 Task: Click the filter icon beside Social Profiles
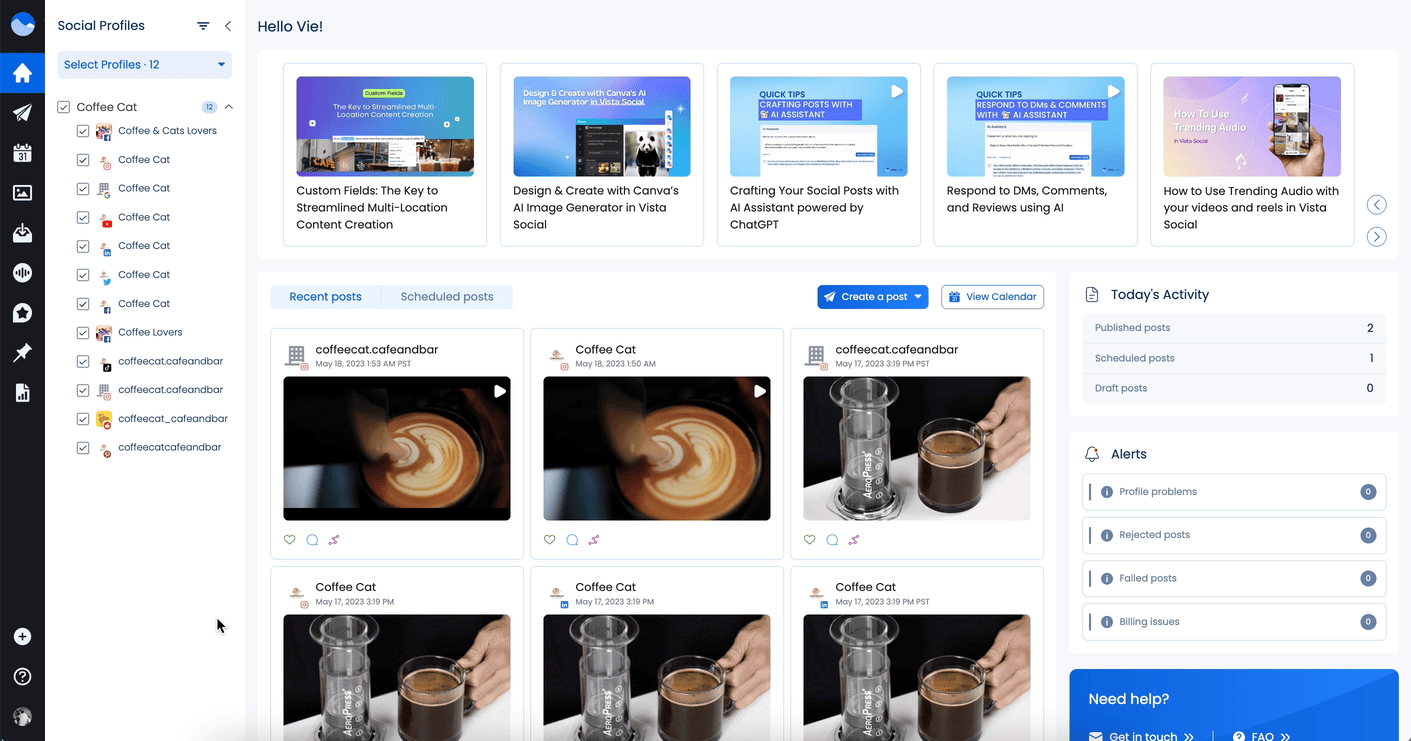pyautogui.click(x=203, y=25)
